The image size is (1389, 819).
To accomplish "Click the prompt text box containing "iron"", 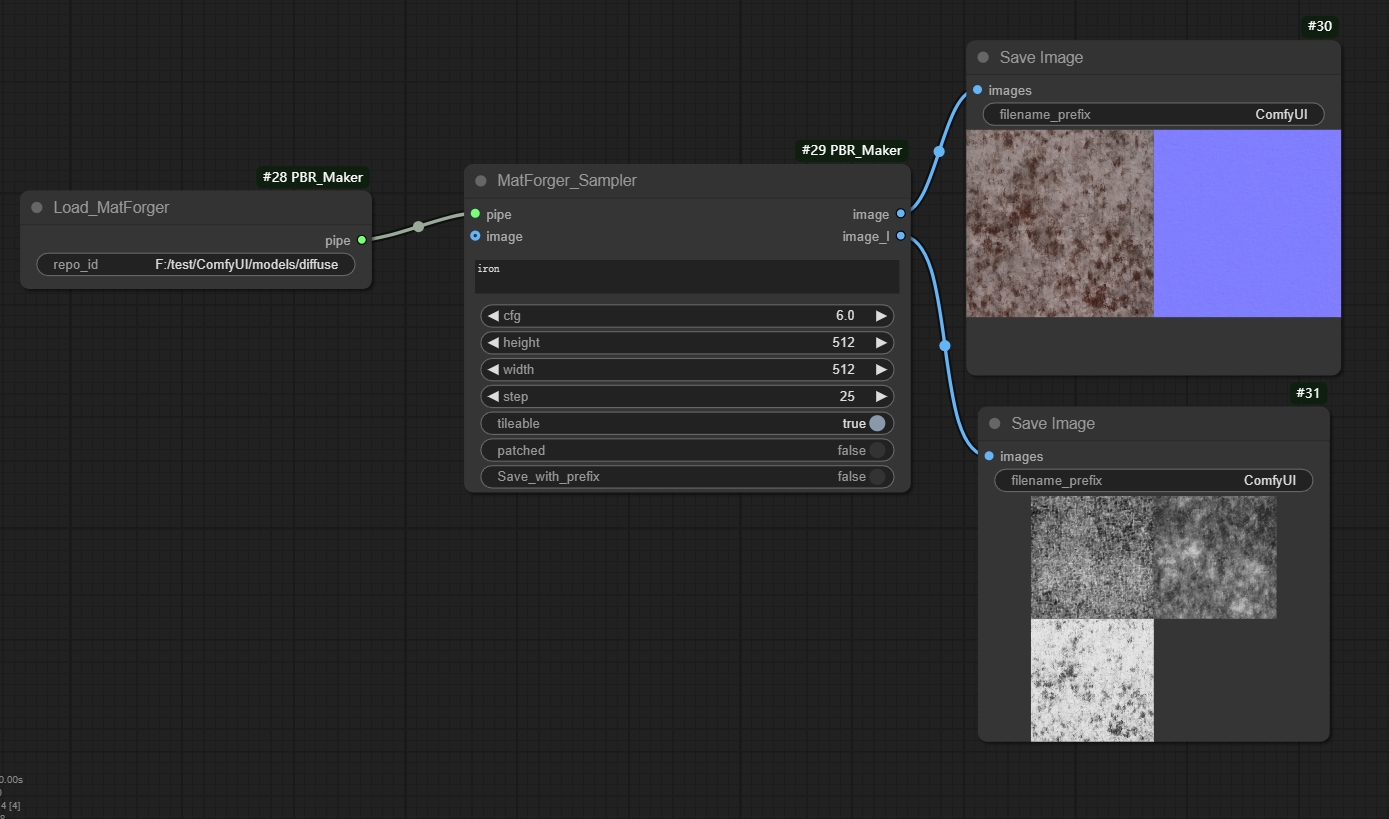I will click(x=687, y=277).
